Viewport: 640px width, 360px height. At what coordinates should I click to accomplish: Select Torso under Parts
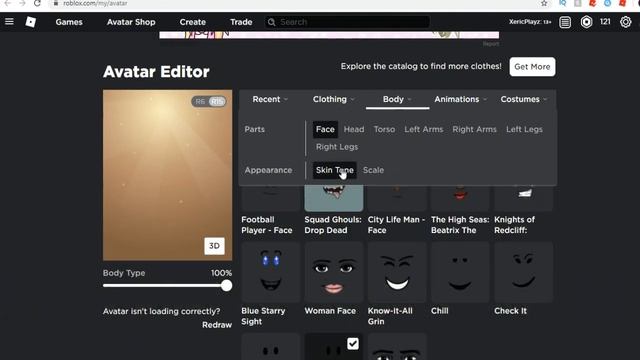click(x=384, y=129)
